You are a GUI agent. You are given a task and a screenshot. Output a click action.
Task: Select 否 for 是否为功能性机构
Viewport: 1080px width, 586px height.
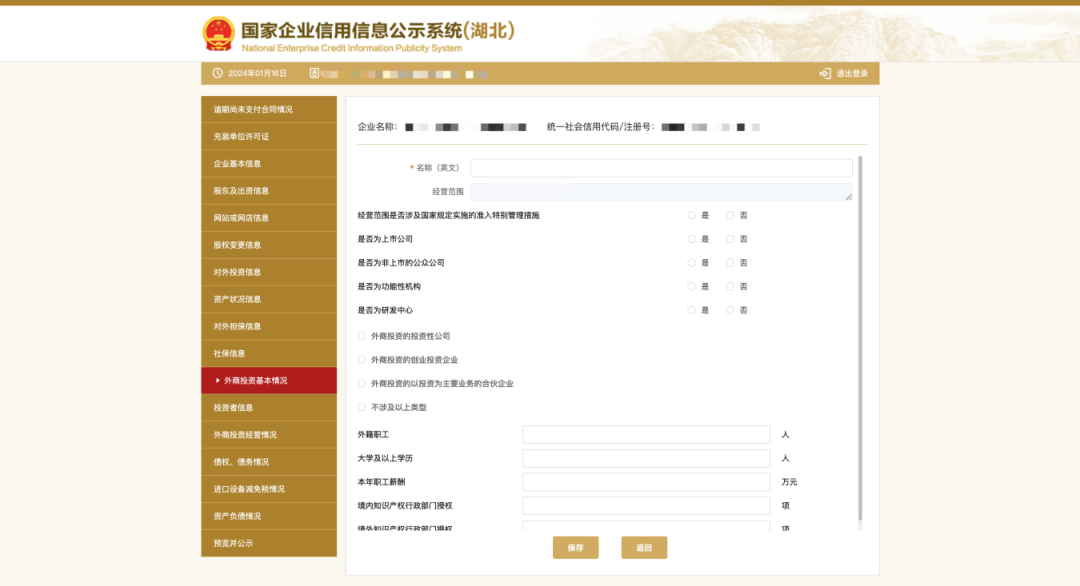tap(730, 286)
